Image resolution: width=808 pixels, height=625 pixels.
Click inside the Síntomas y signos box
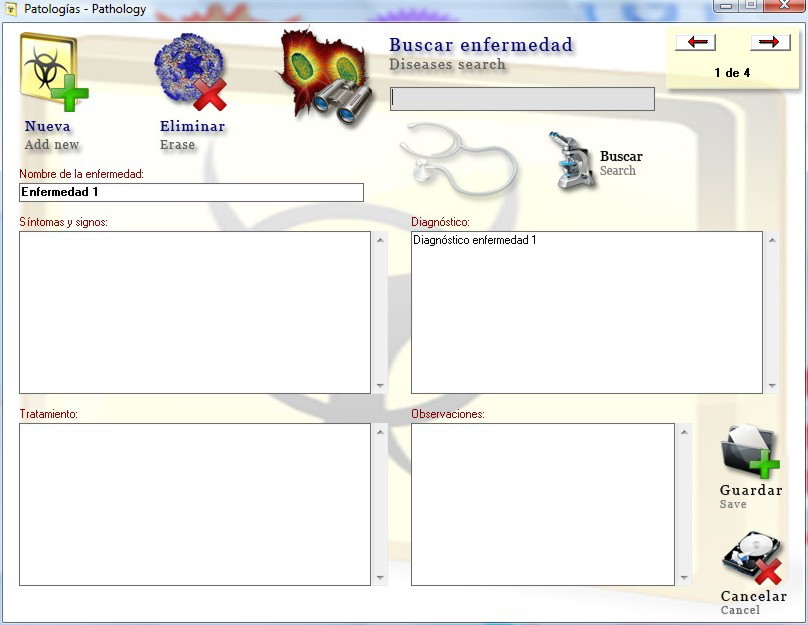tap(195, 312)
